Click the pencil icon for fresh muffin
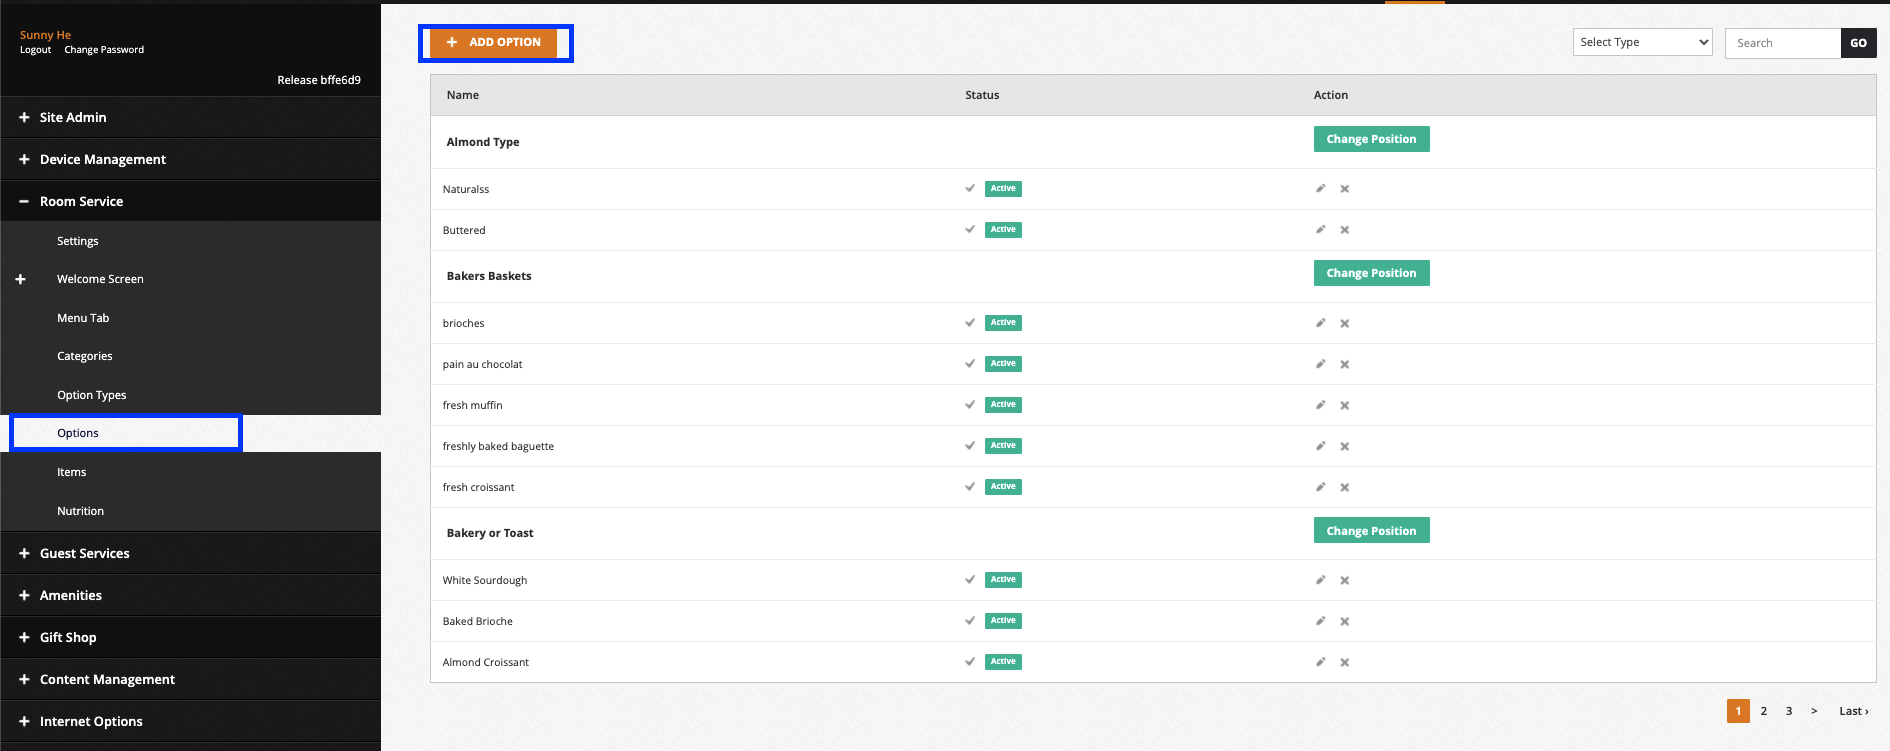This screenshot has width=1890, height=751. (x=1320, y=405)
